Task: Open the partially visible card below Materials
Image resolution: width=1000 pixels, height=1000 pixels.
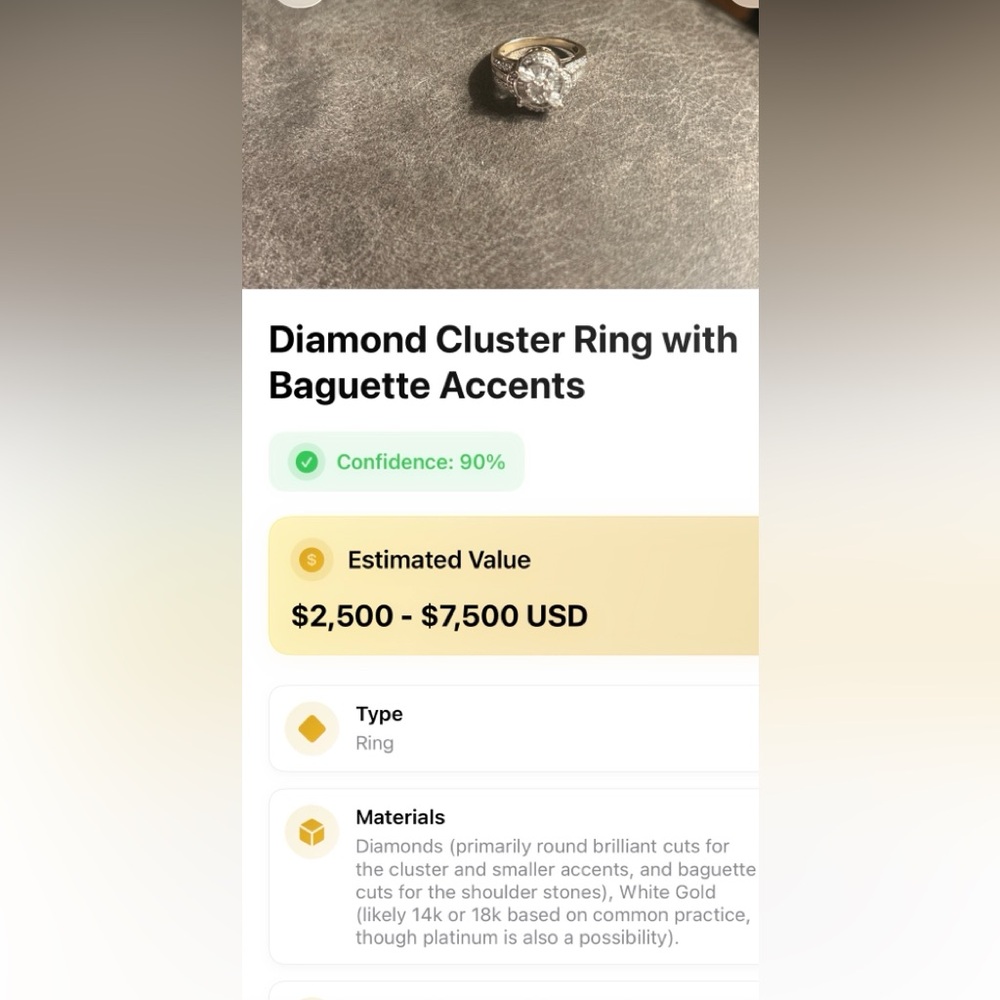Action: 514,991
